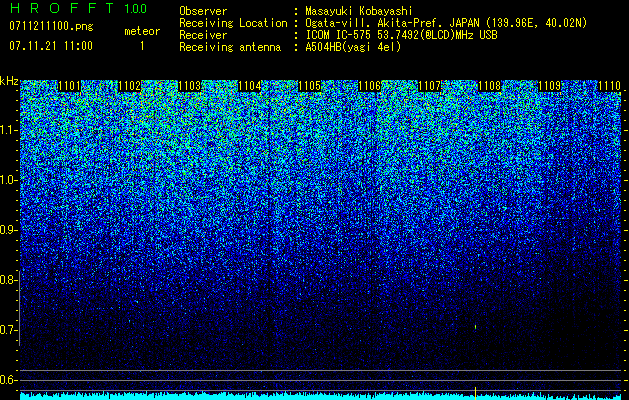The height and width of the screenshot is (400, 629).
Task: Click the 1105 time marker
Action: click(310, 86)
